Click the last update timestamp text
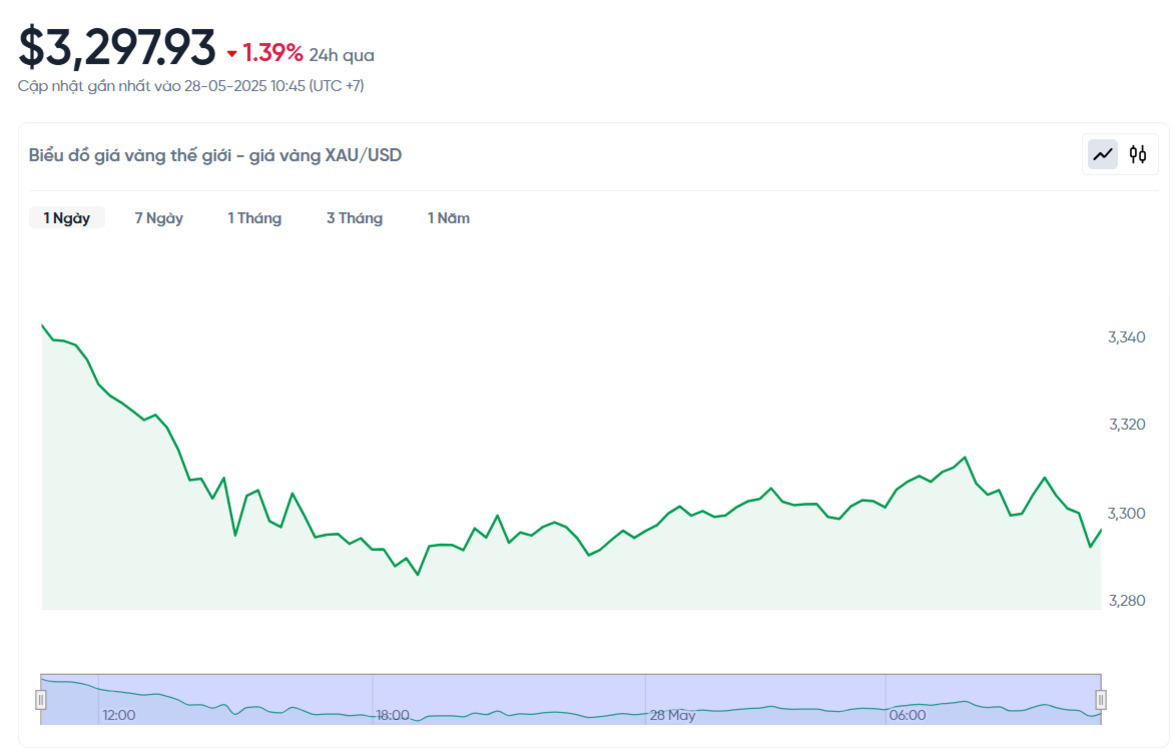1173x750 pixels. (x=191, y=86)
